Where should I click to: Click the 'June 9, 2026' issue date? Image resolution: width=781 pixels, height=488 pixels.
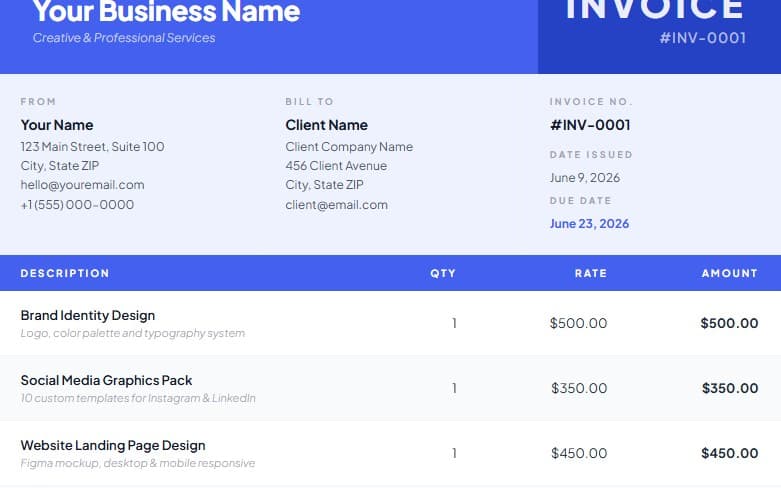point(585,178)
